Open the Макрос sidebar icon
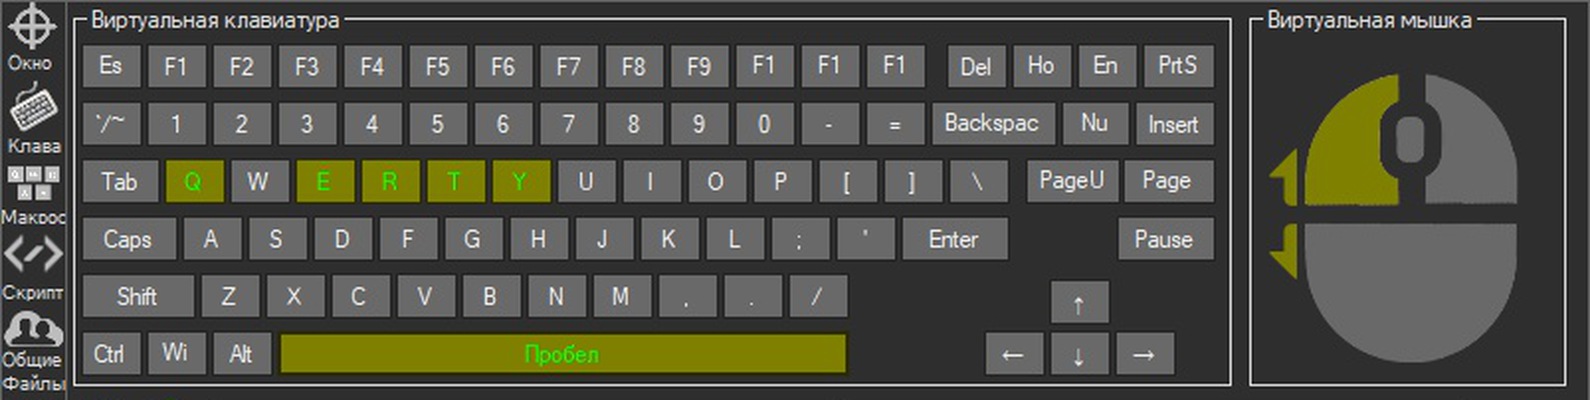The height and width of the screenshot is (400, 1590). tap(33, 184)
